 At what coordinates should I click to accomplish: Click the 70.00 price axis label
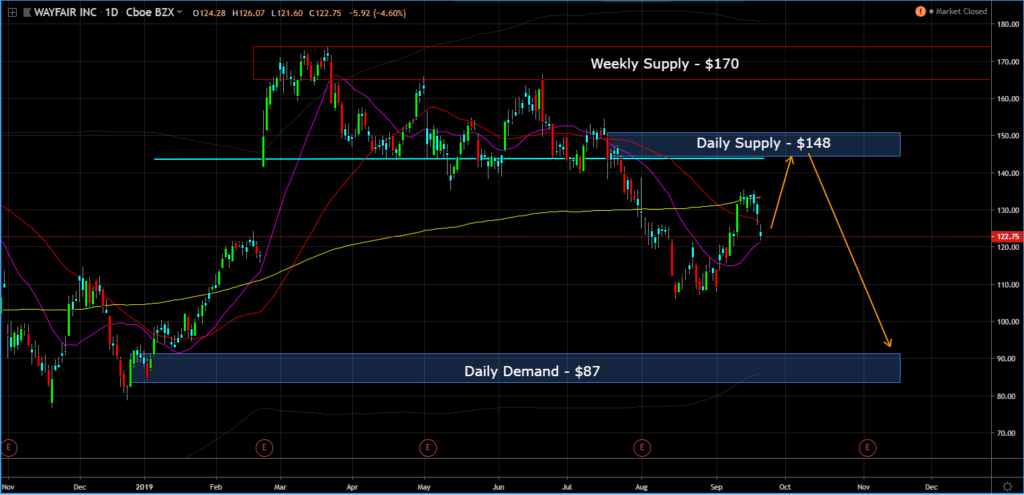pyautogui.click(x=1004, y=433)
